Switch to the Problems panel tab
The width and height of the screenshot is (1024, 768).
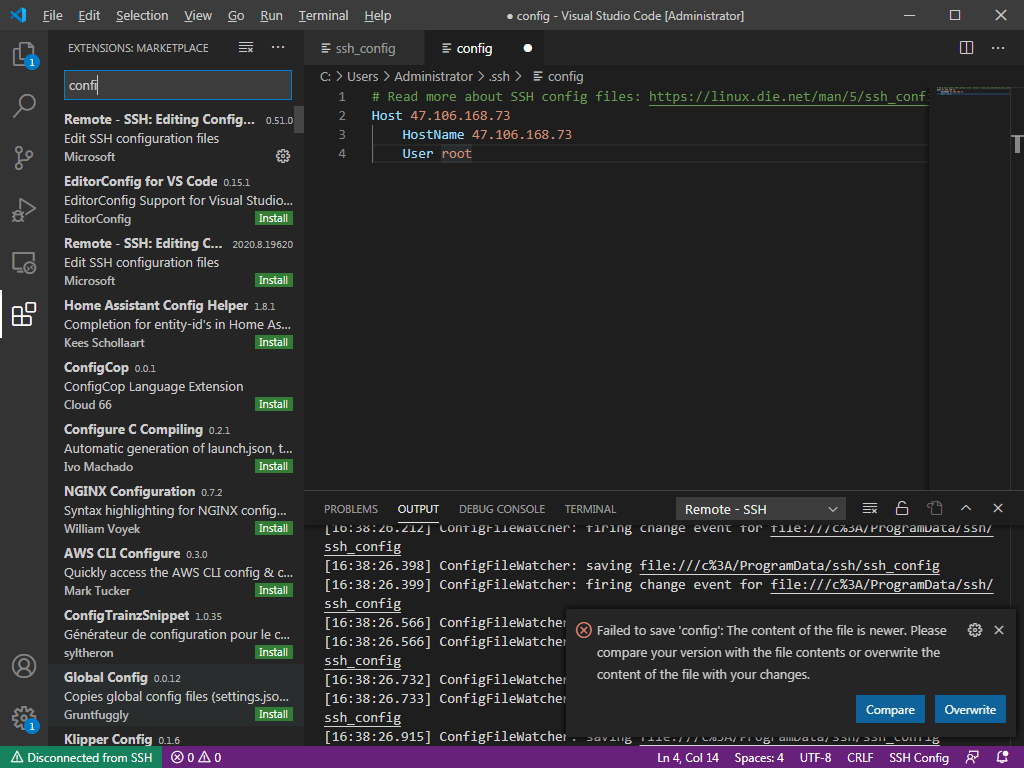coord(351,509)
